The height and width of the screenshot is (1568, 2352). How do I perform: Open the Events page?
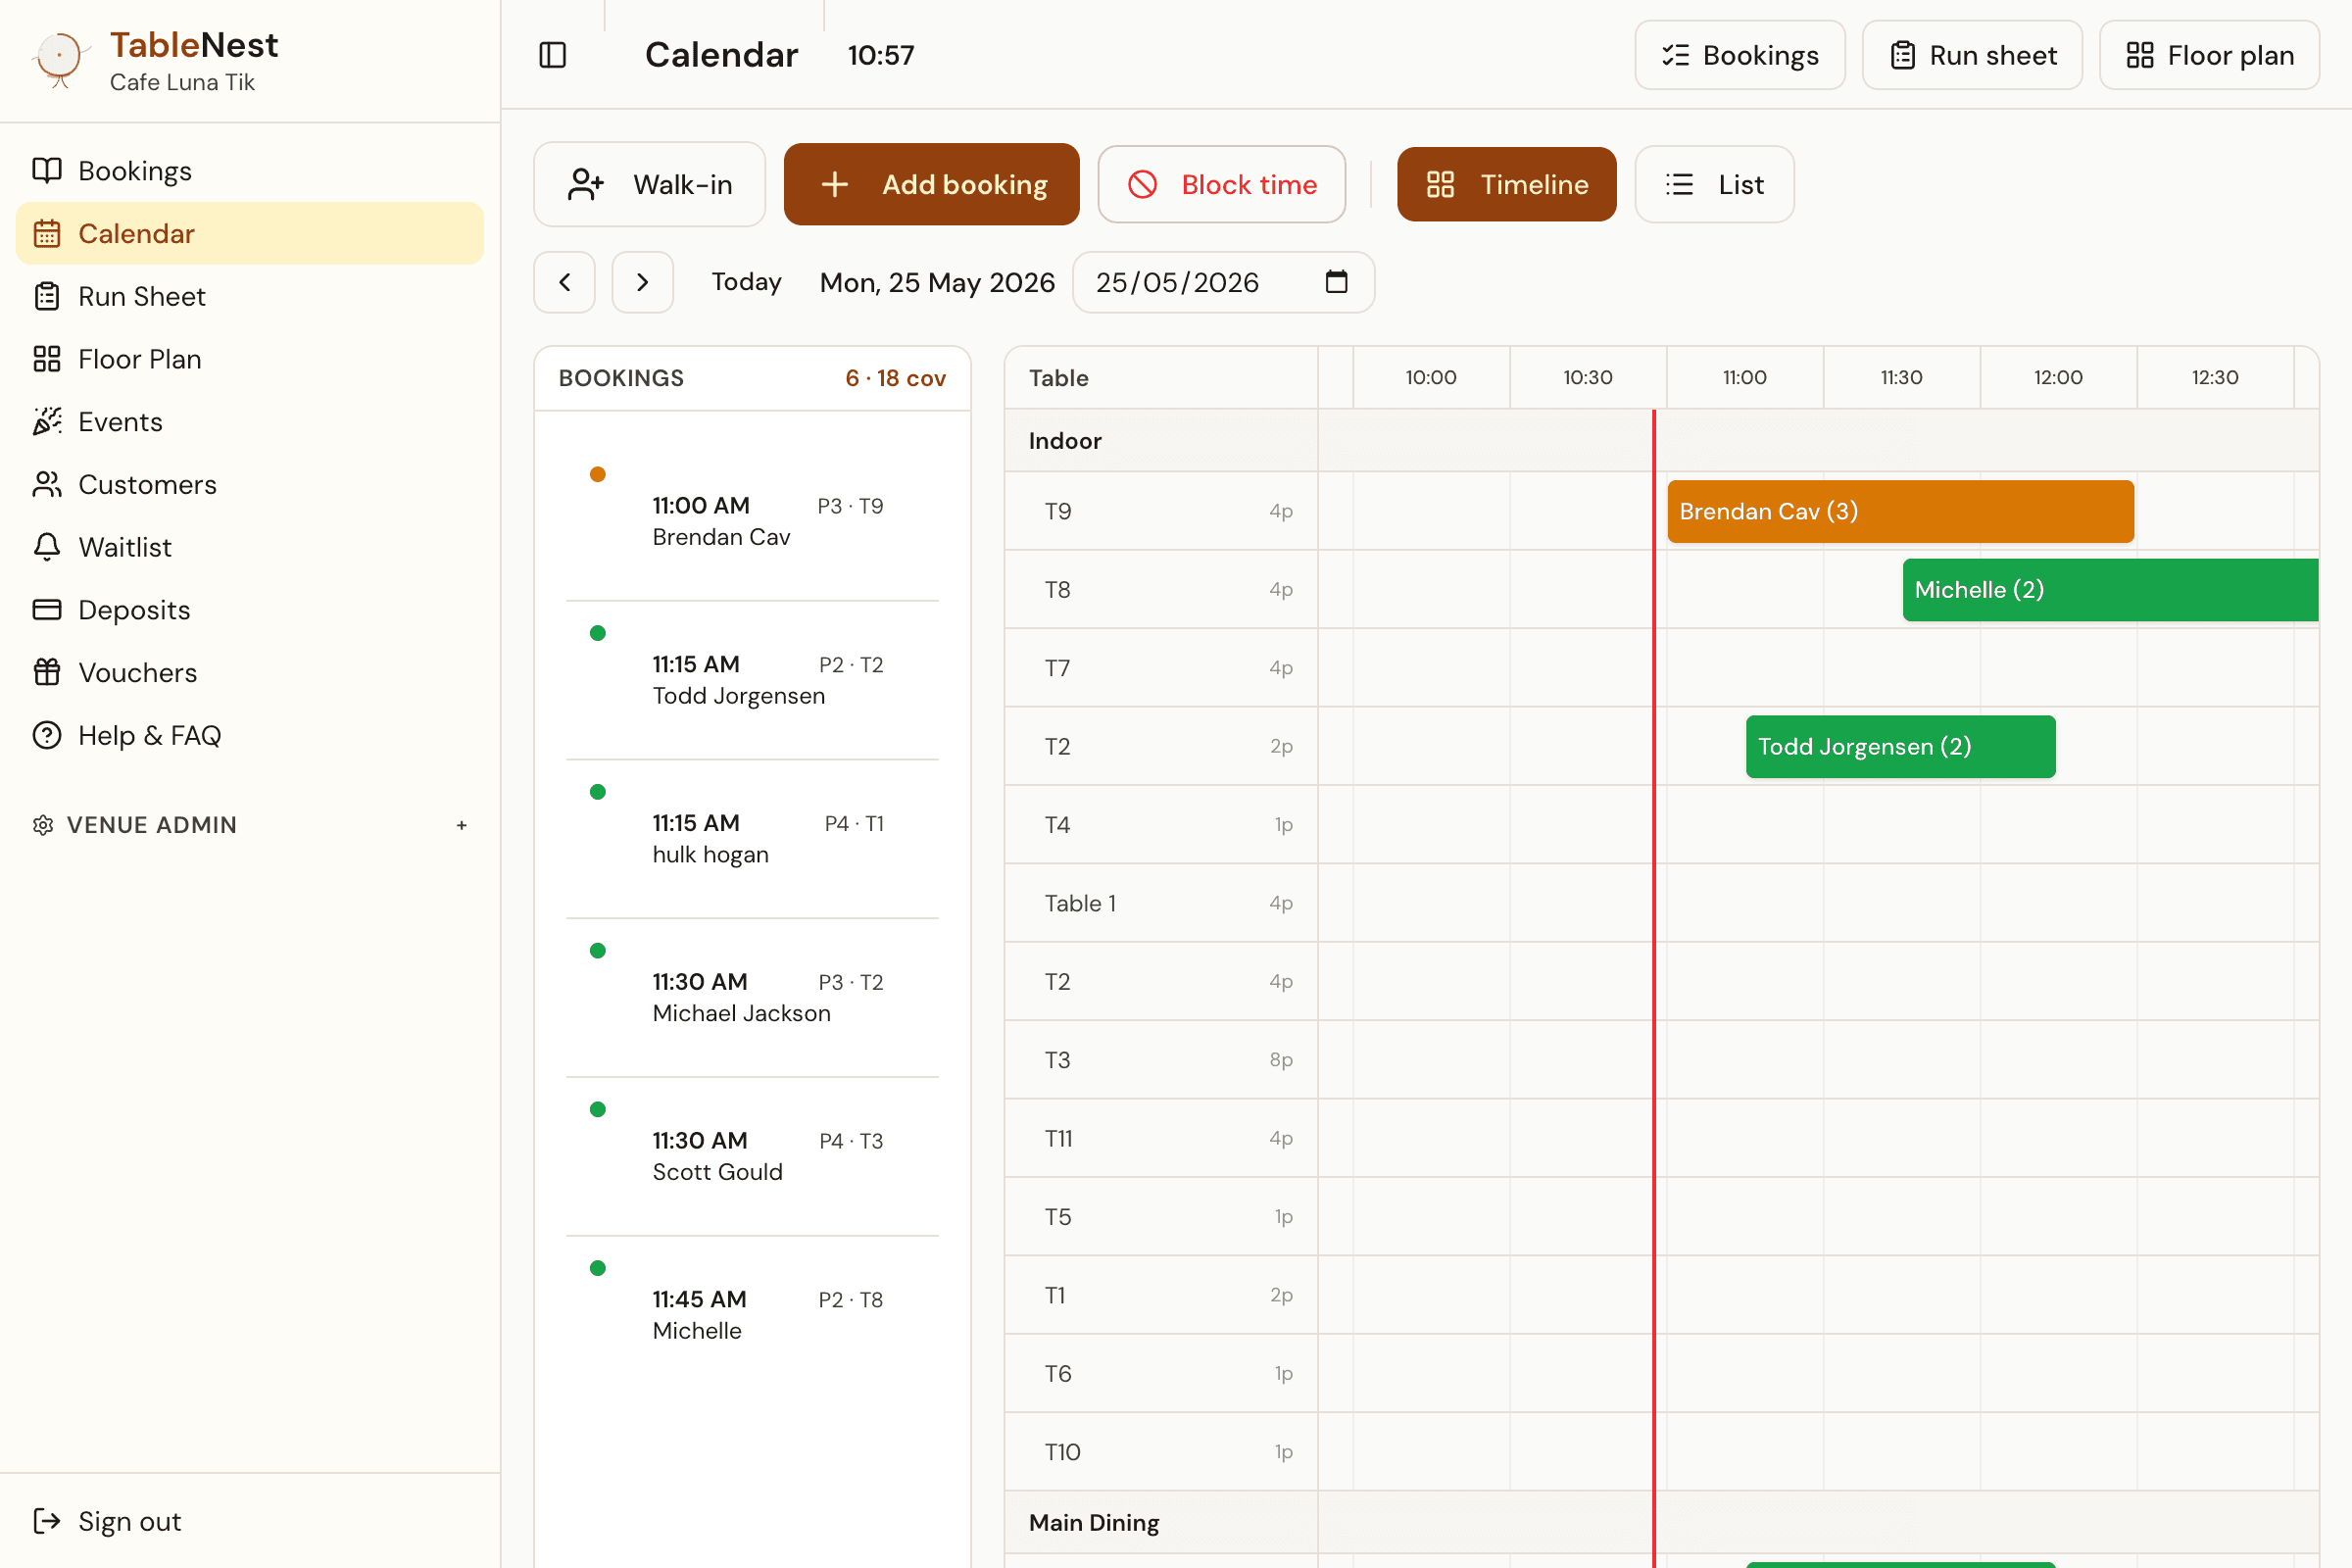coord(250,422)
